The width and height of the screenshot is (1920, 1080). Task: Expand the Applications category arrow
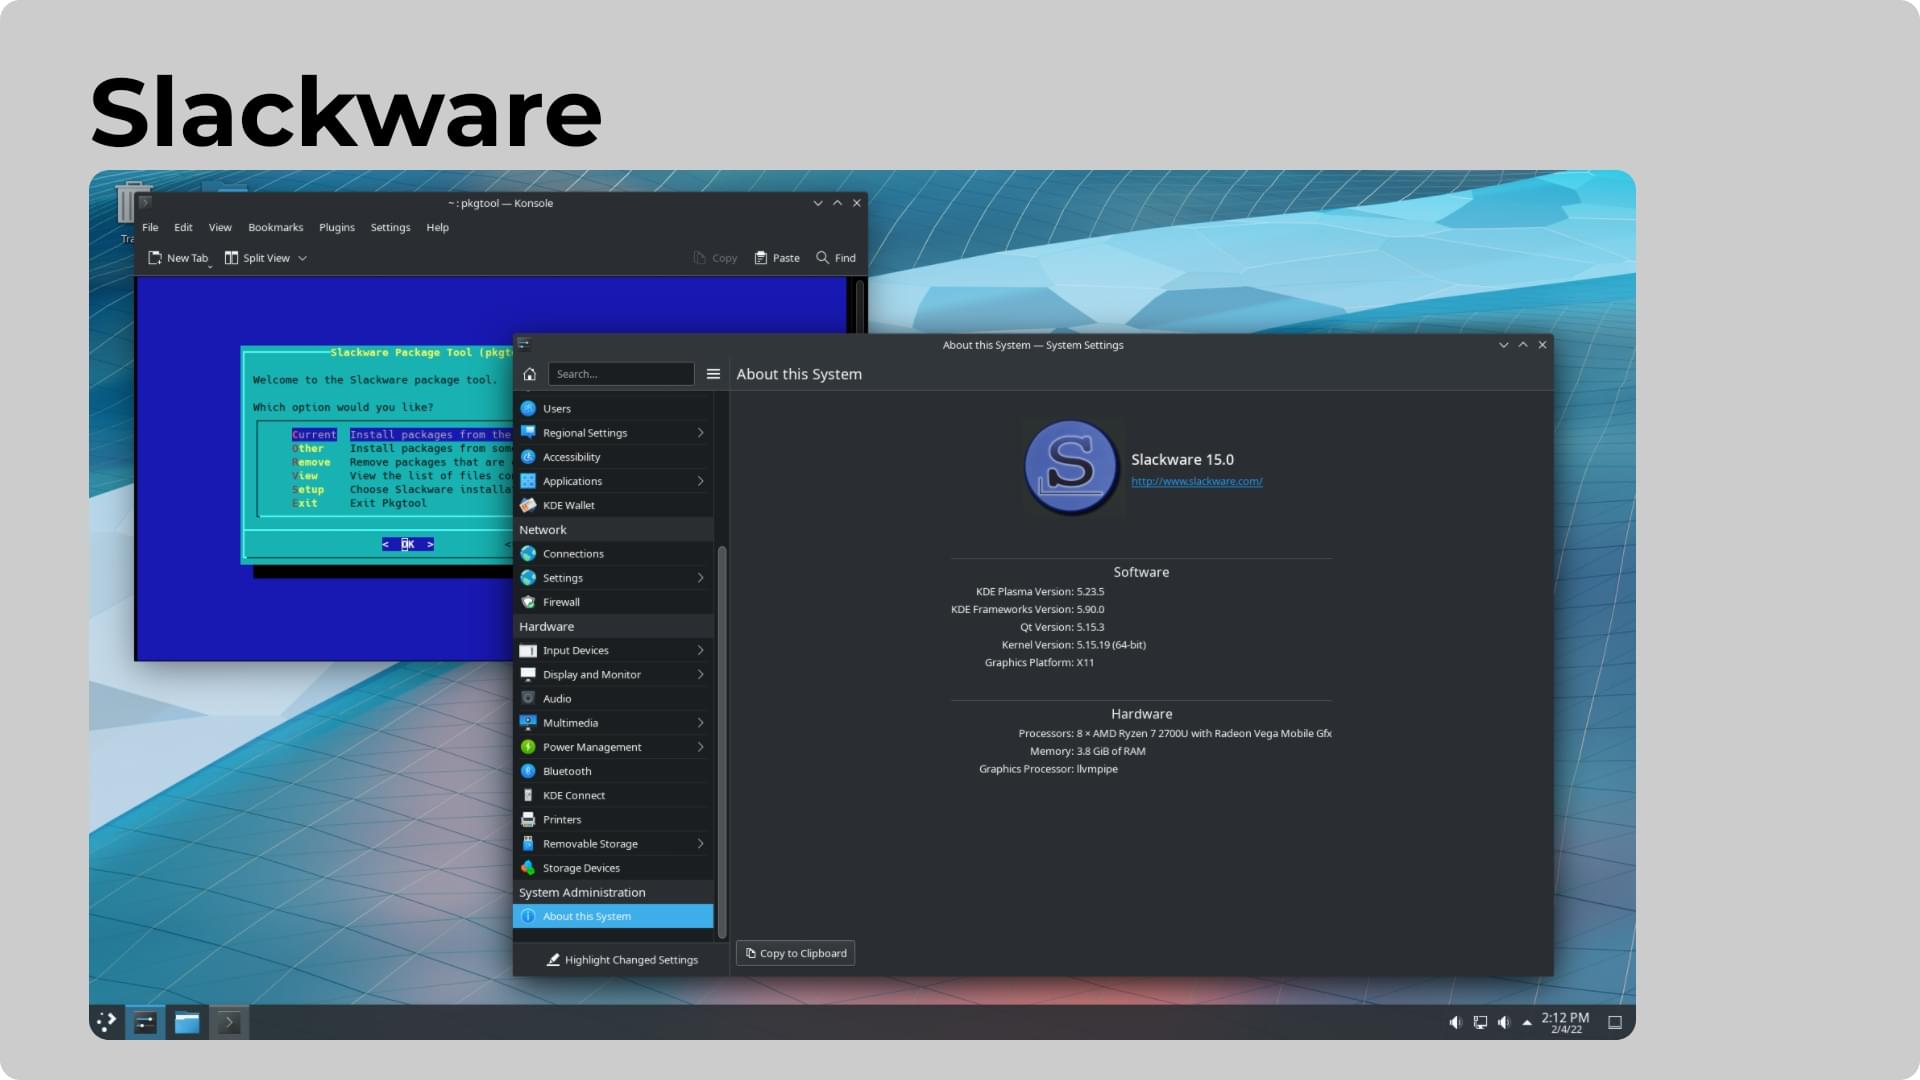[x=700, y=481]
